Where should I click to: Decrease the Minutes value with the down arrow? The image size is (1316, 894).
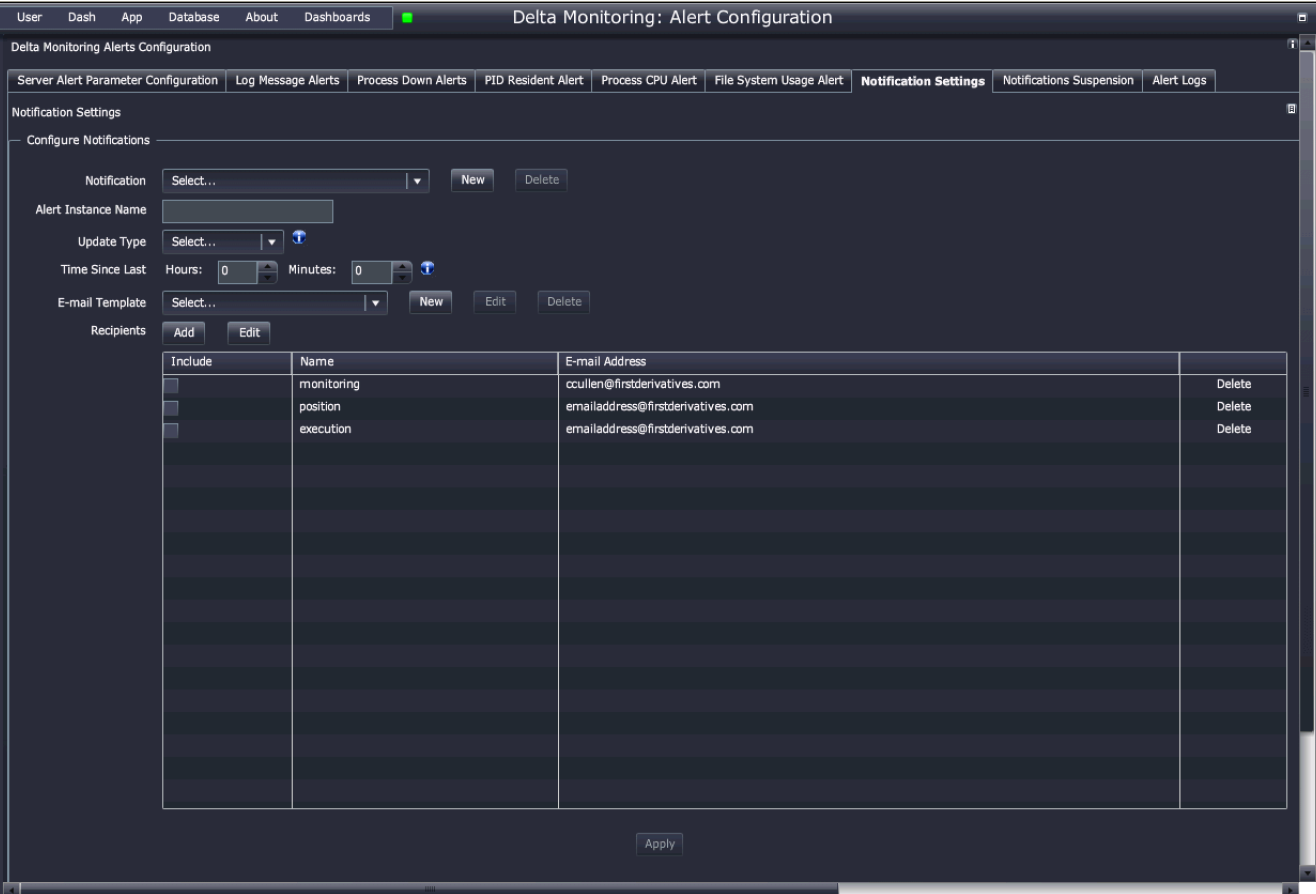tap(401, 276)
